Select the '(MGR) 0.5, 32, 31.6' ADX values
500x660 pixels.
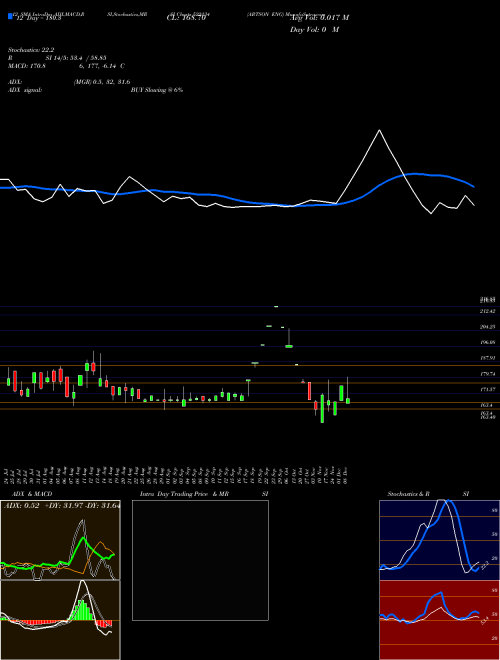(102, 82)
